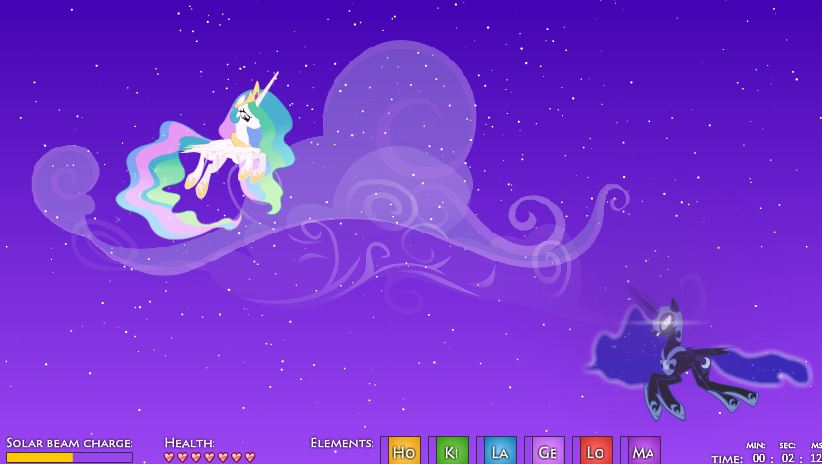Click Princess Celestia character sprite
This screenshot has height=464, width=822.
207,155
